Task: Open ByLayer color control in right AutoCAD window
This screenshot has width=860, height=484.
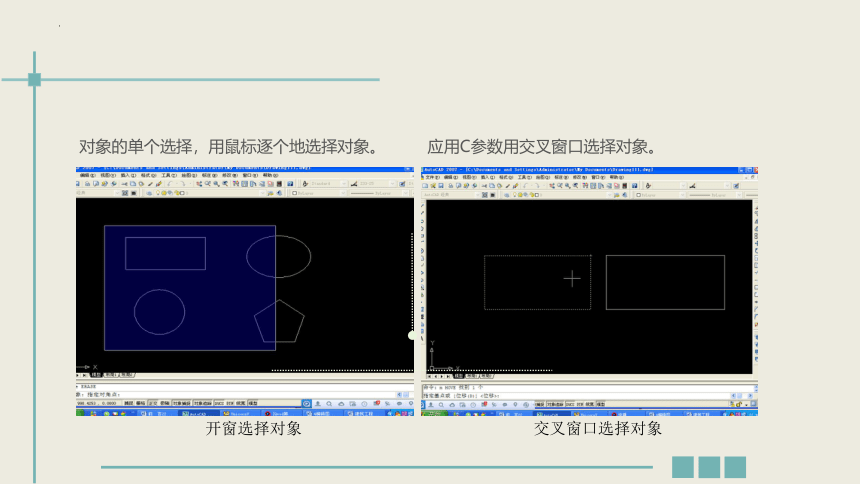Action: pos(660,195)
